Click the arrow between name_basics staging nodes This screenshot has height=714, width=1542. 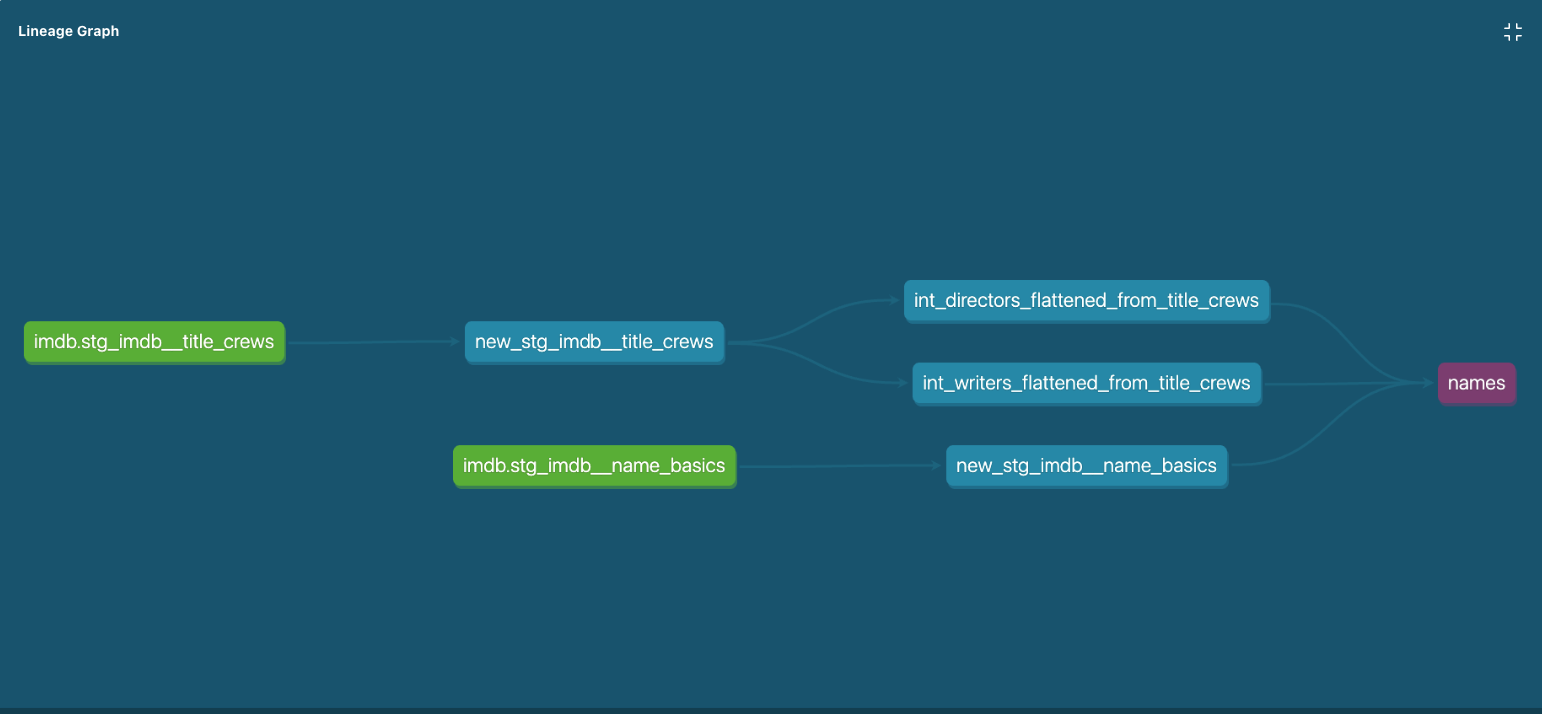(x=840, y=465)
